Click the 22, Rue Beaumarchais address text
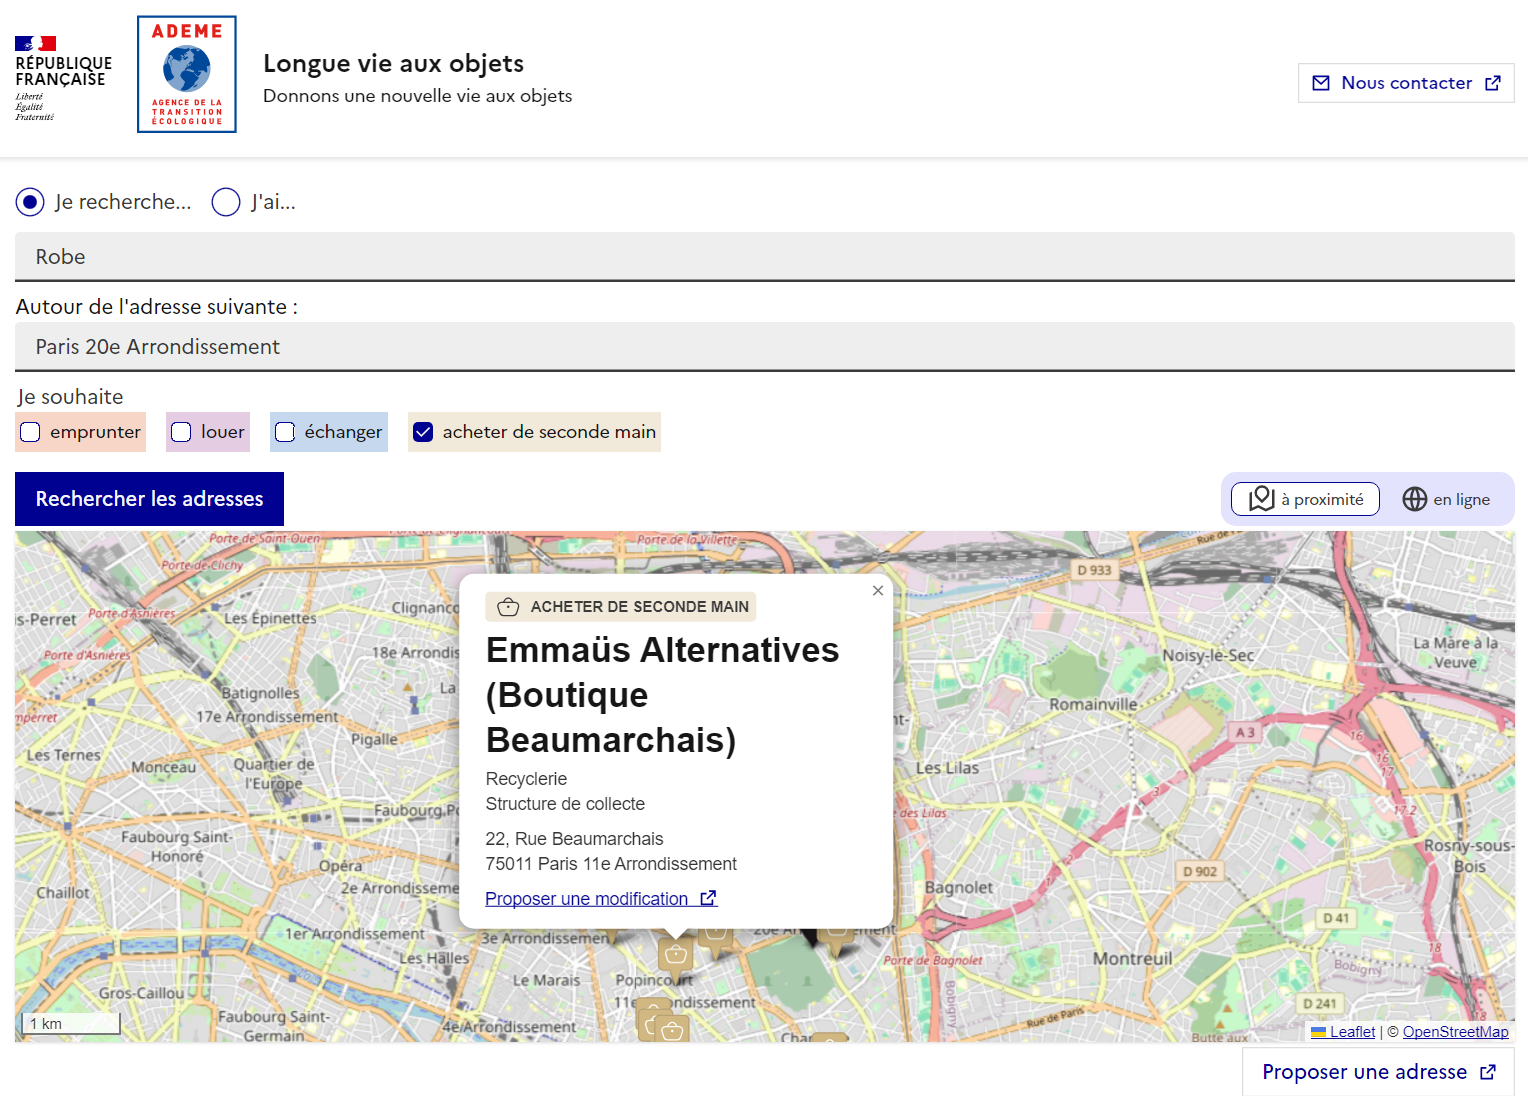Screen dimensions: 1528x1096 (x=574, y=839)
